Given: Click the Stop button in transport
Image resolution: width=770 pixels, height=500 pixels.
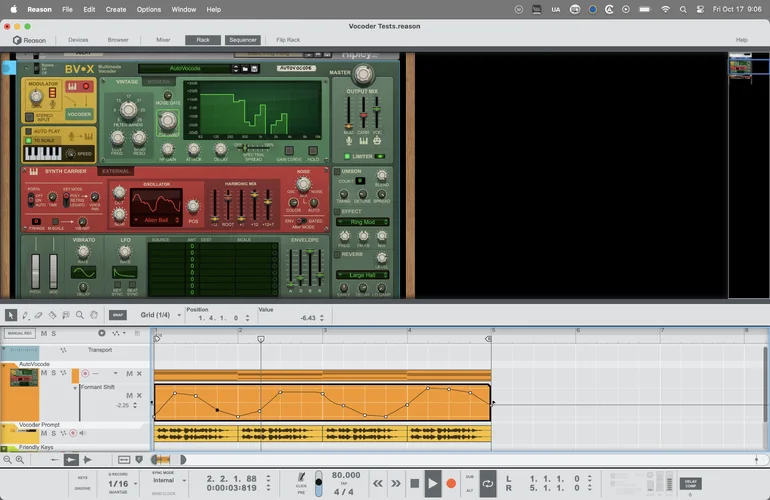Looking at the screenshot, I should click(x=414, y=484).
